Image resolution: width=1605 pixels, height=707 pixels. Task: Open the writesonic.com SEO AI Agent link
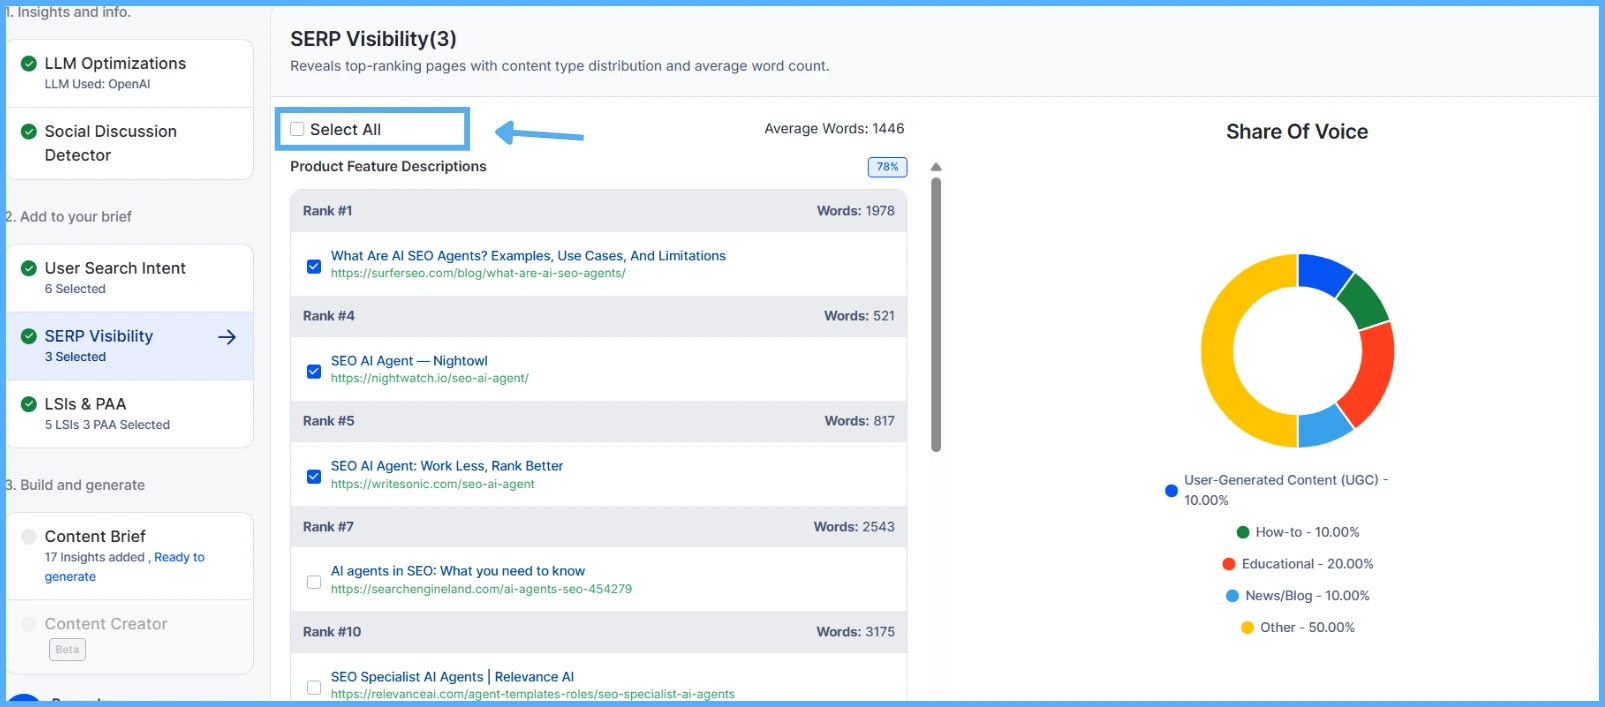click(x=446, y=466)
